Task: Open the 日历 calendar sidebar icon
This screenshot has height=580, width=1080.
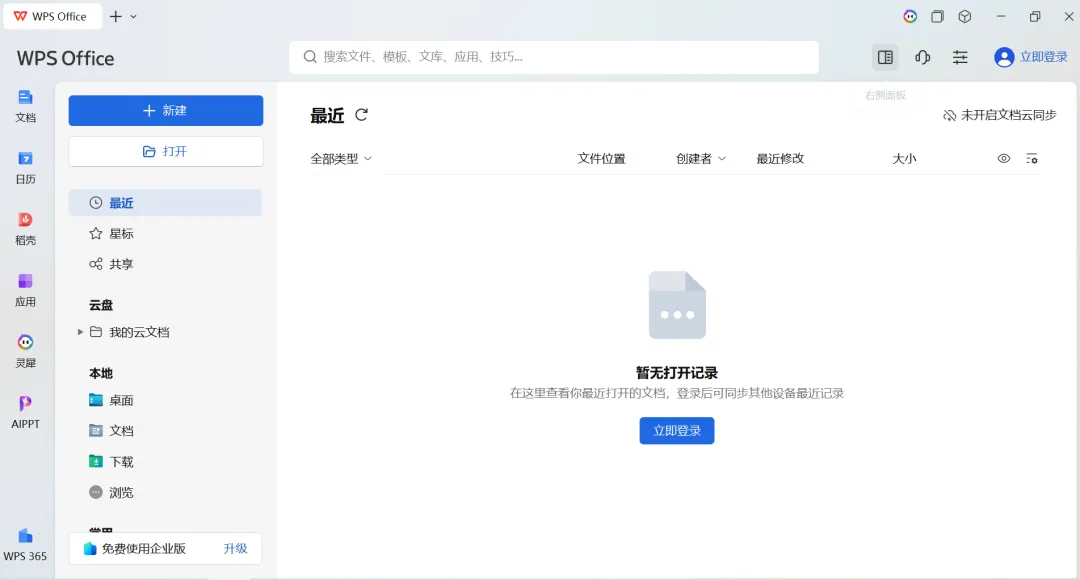Action: tap(25, 167)
